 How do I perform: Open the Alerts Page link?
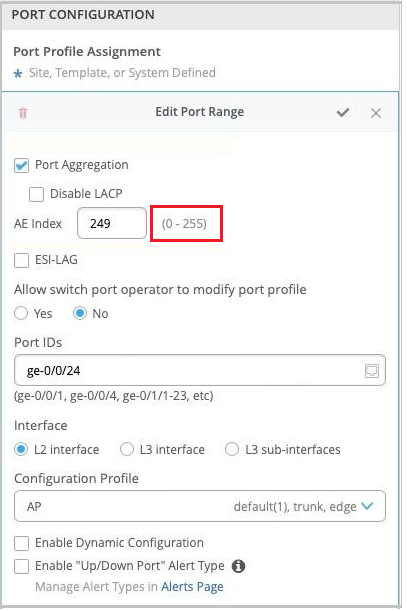193,587
